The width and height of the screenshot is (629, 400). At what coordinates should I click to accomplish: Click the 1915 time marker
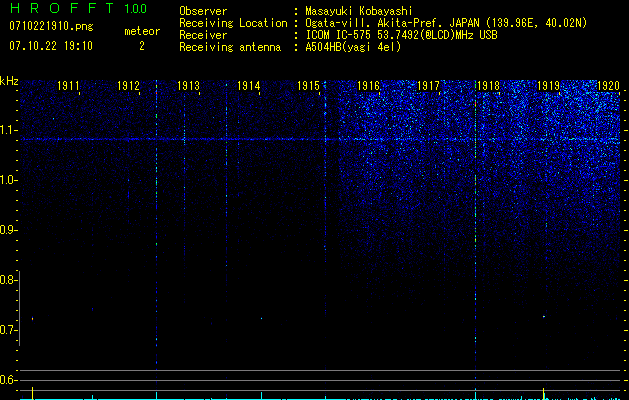coord(308,86)
